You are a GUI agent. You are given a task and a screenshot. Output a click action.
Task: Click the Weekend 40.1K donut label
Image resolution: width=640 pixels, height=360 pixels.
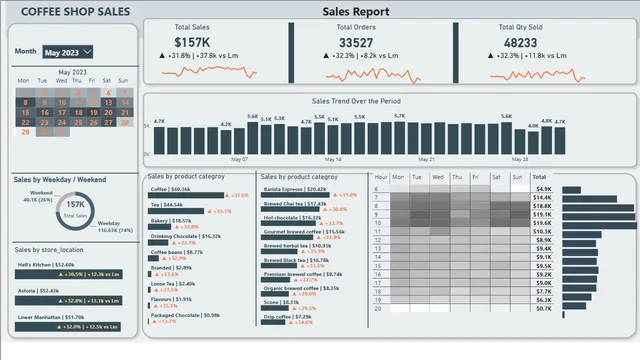[x=38, y=196]
